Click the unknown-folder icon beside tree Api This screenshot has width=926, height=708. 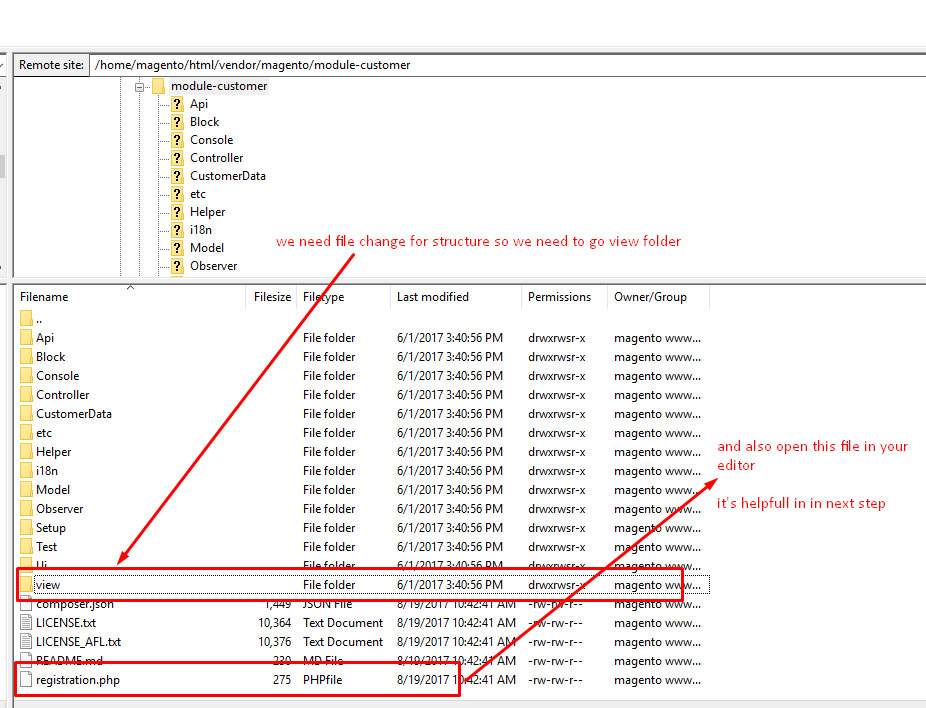177,105
